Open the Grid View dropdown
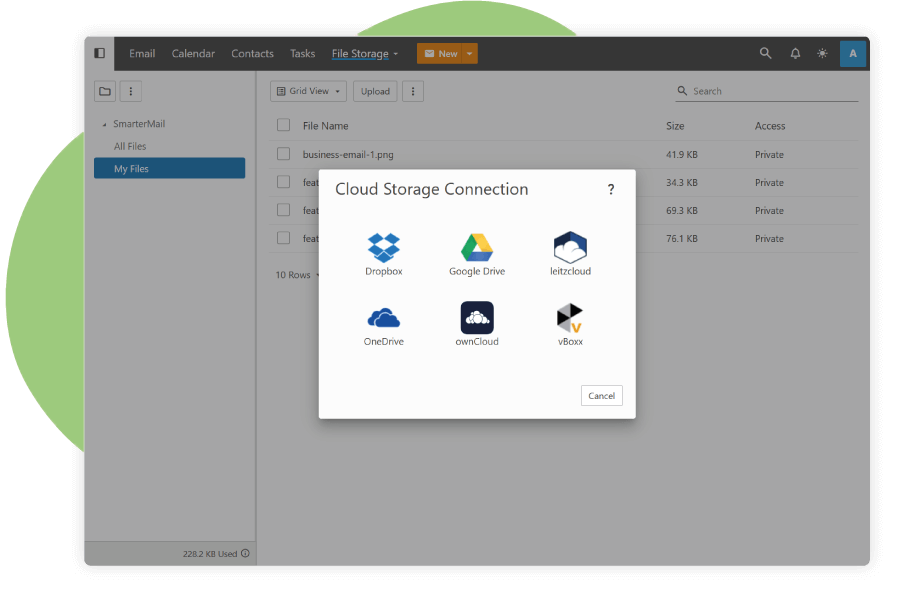 point(308,91)
